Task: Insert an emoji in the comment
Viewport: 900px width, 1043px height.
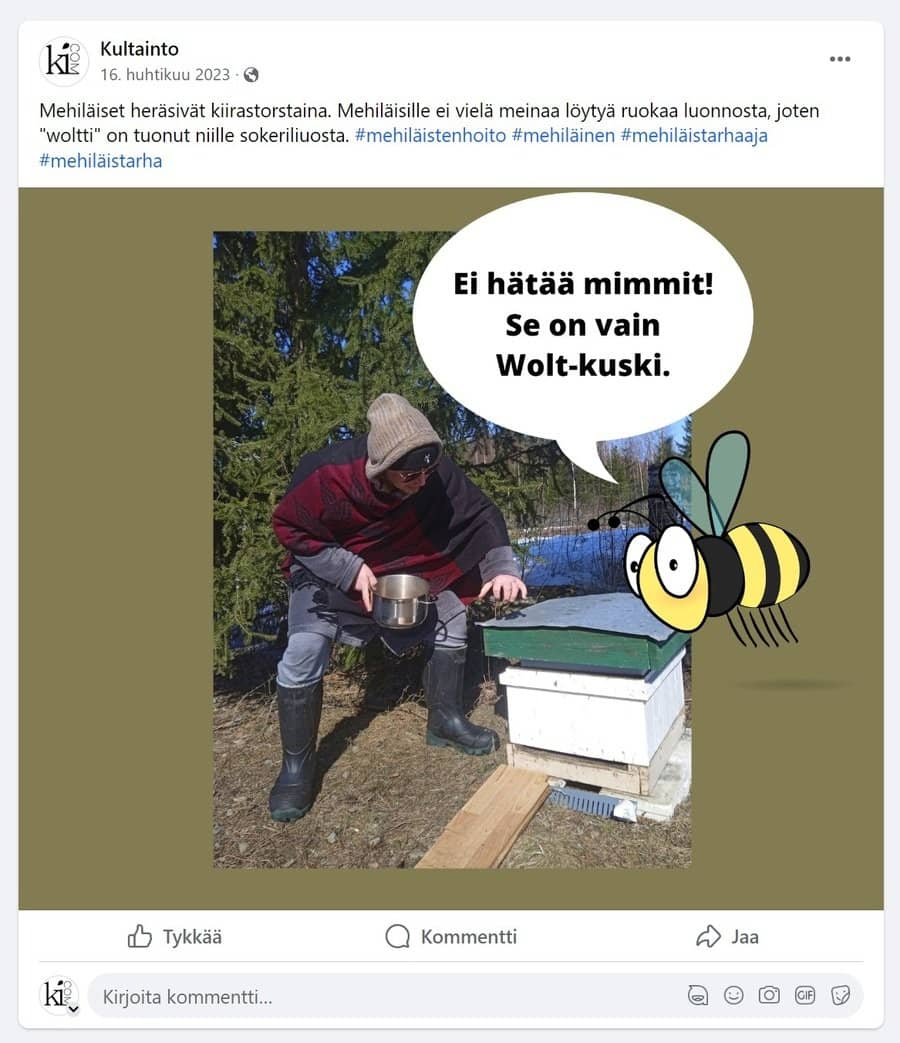Action: tap(733, 995)
